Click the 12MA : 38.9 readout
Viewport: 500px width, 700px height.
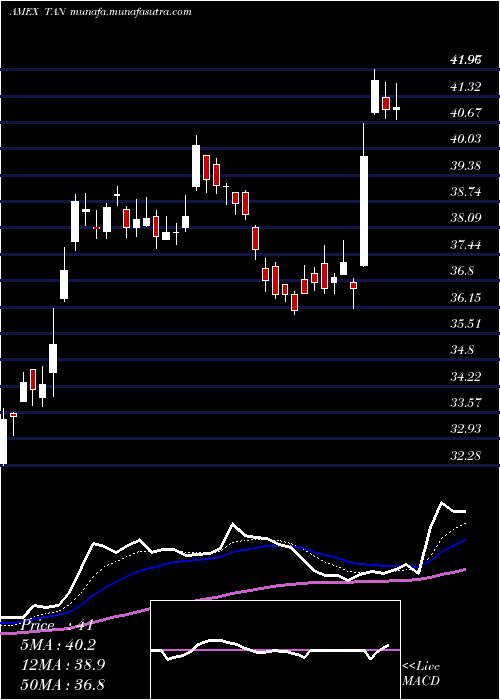point(62,665)
